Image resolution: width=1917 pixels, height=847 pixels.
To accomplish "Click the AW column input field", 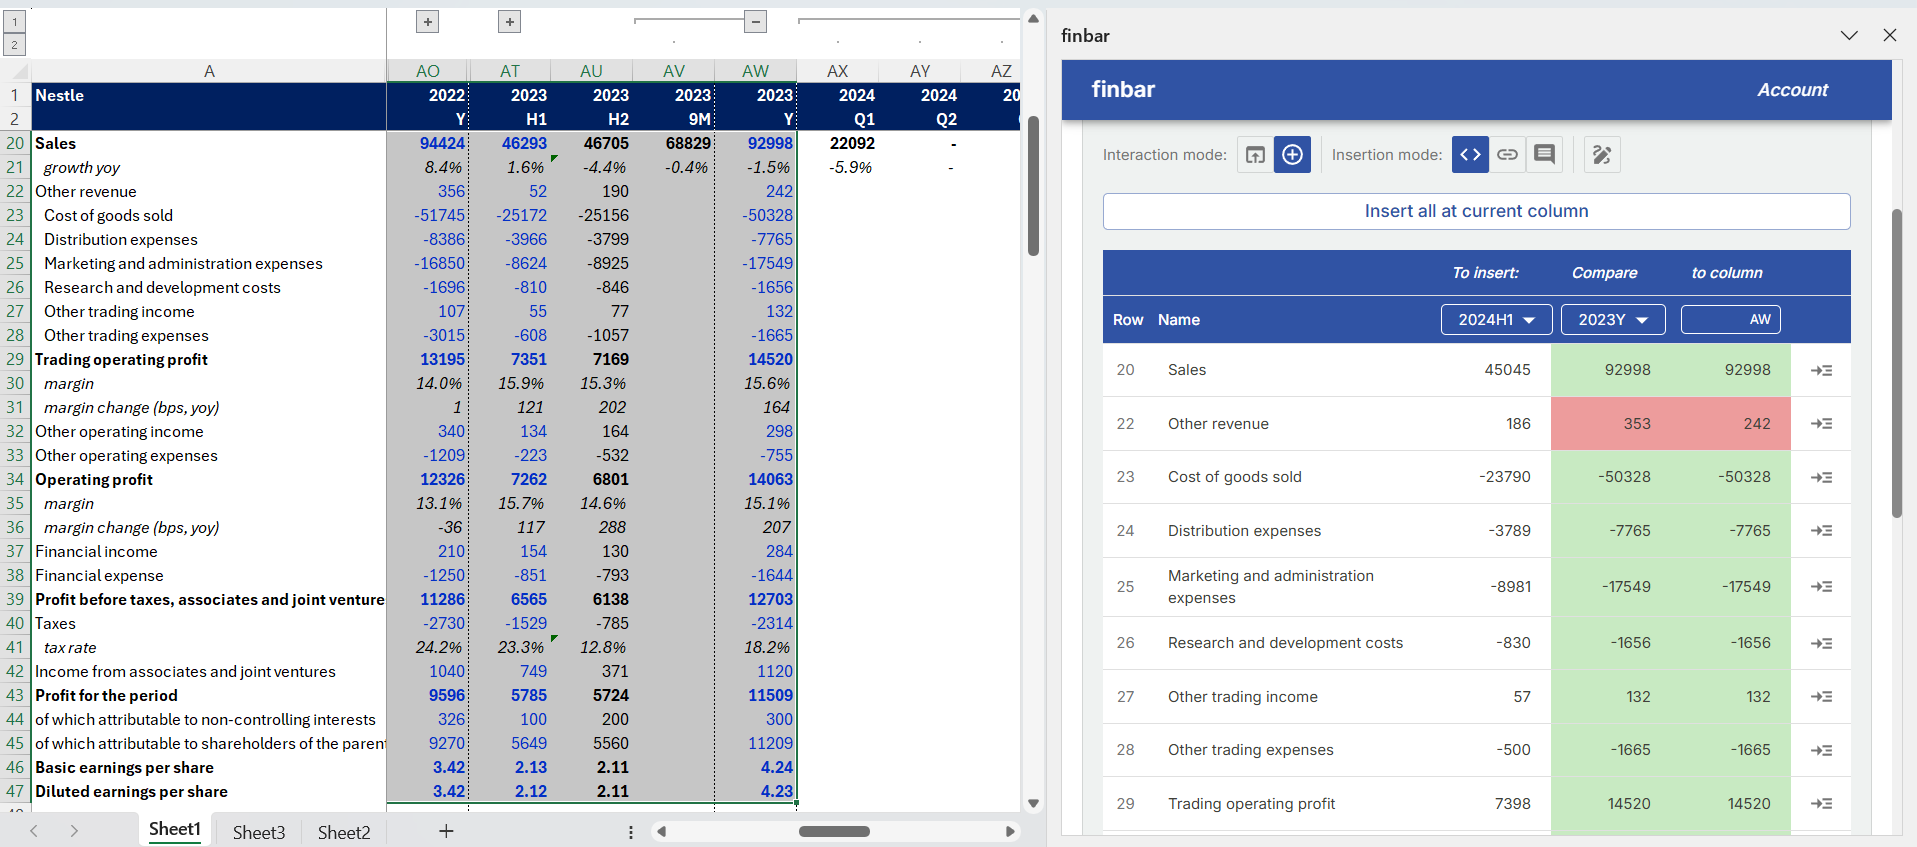I will [x=1731, y=319].
